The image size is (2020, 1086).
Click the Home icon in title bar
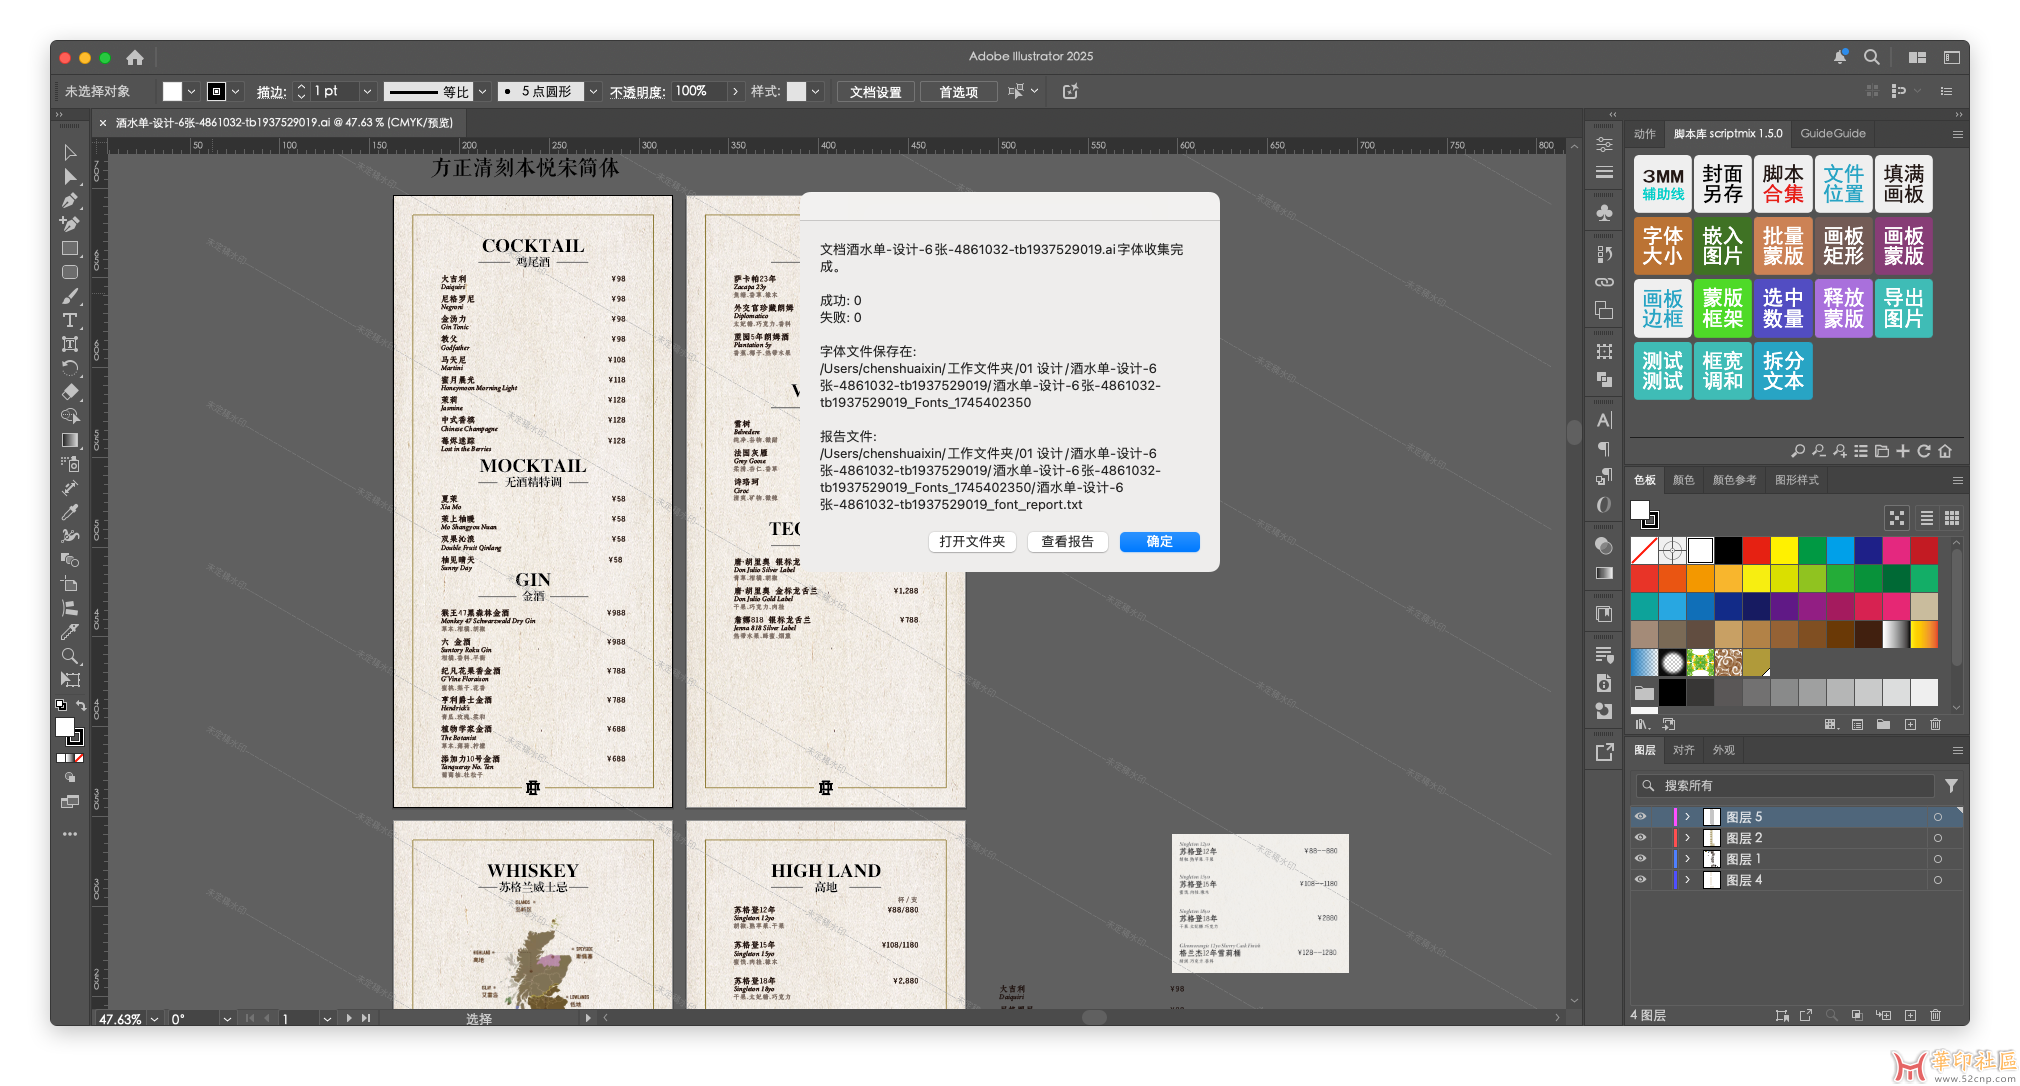point(135,57)
